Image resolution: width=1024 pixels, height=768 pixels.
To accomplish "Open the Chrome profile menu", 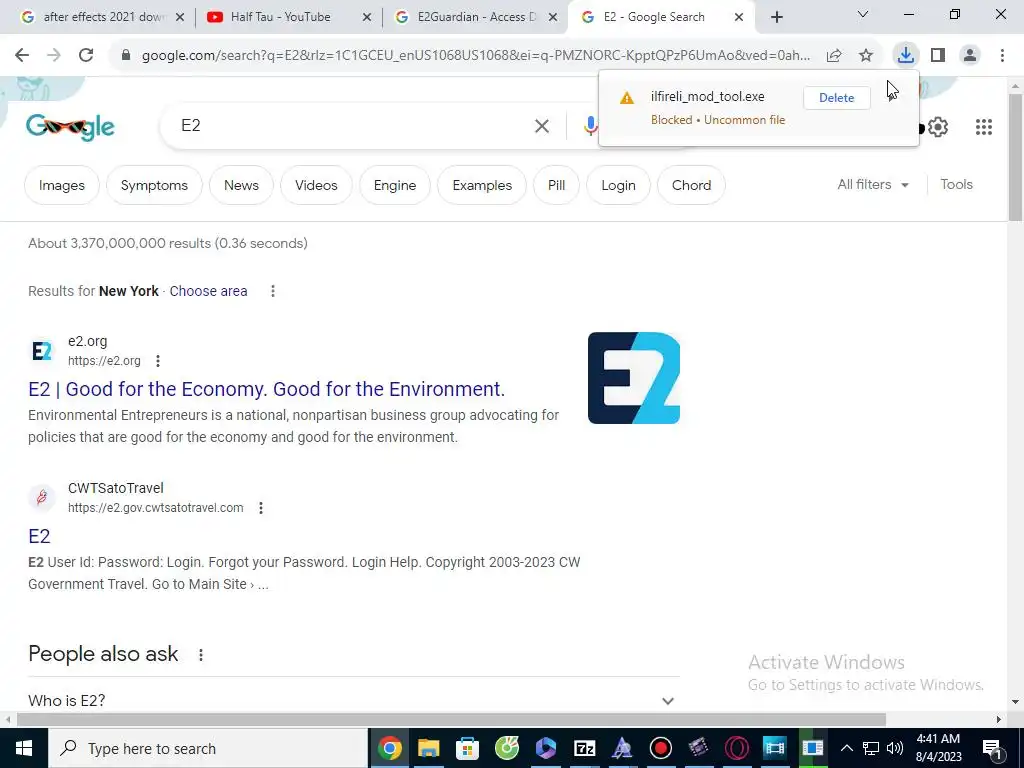I will tap(970, 56).
